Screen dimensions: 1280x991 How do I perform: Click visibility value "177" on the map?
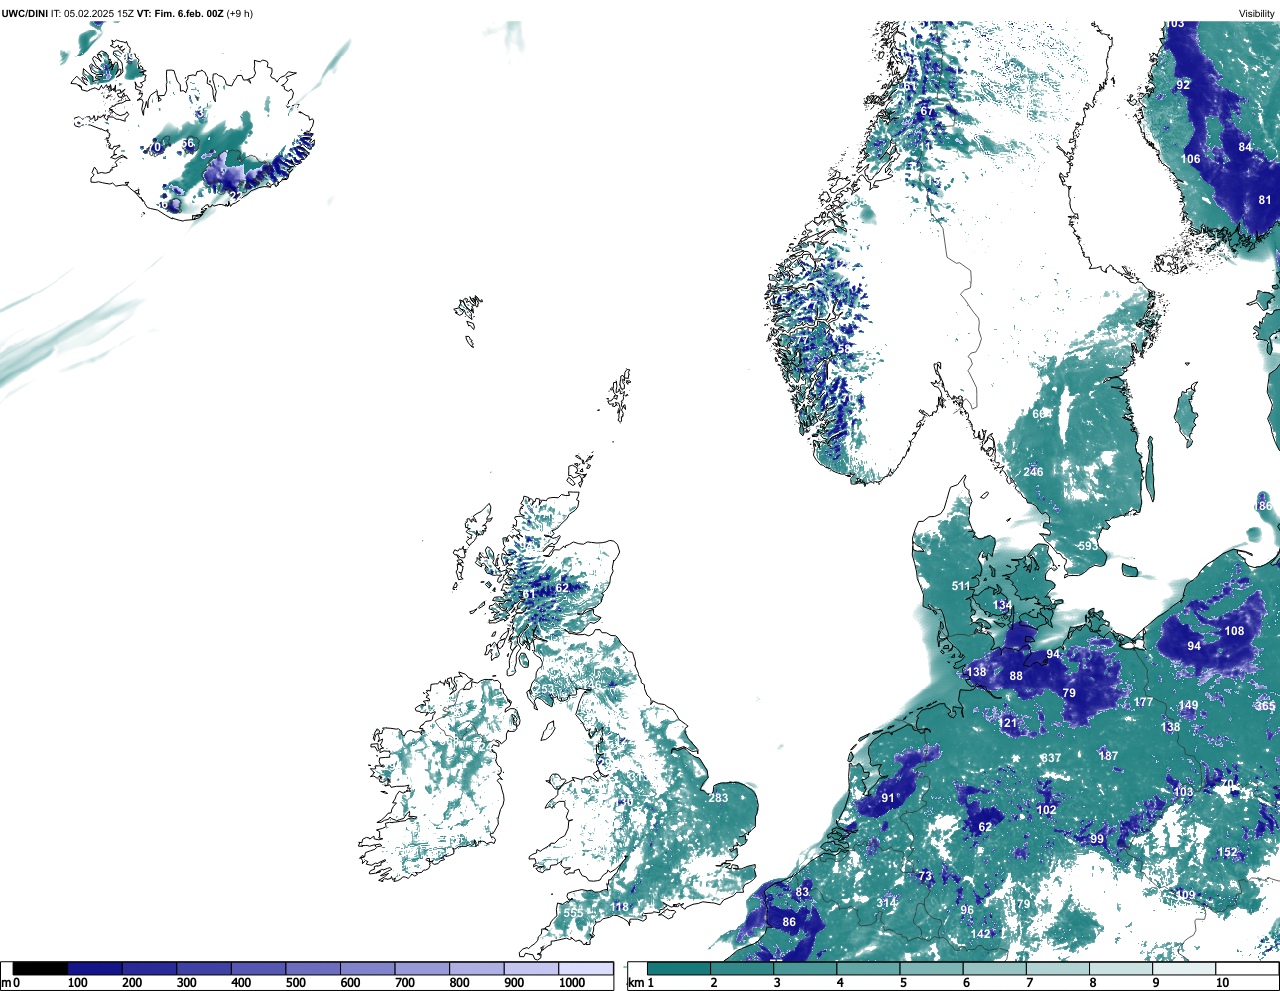click(1144, 702)
